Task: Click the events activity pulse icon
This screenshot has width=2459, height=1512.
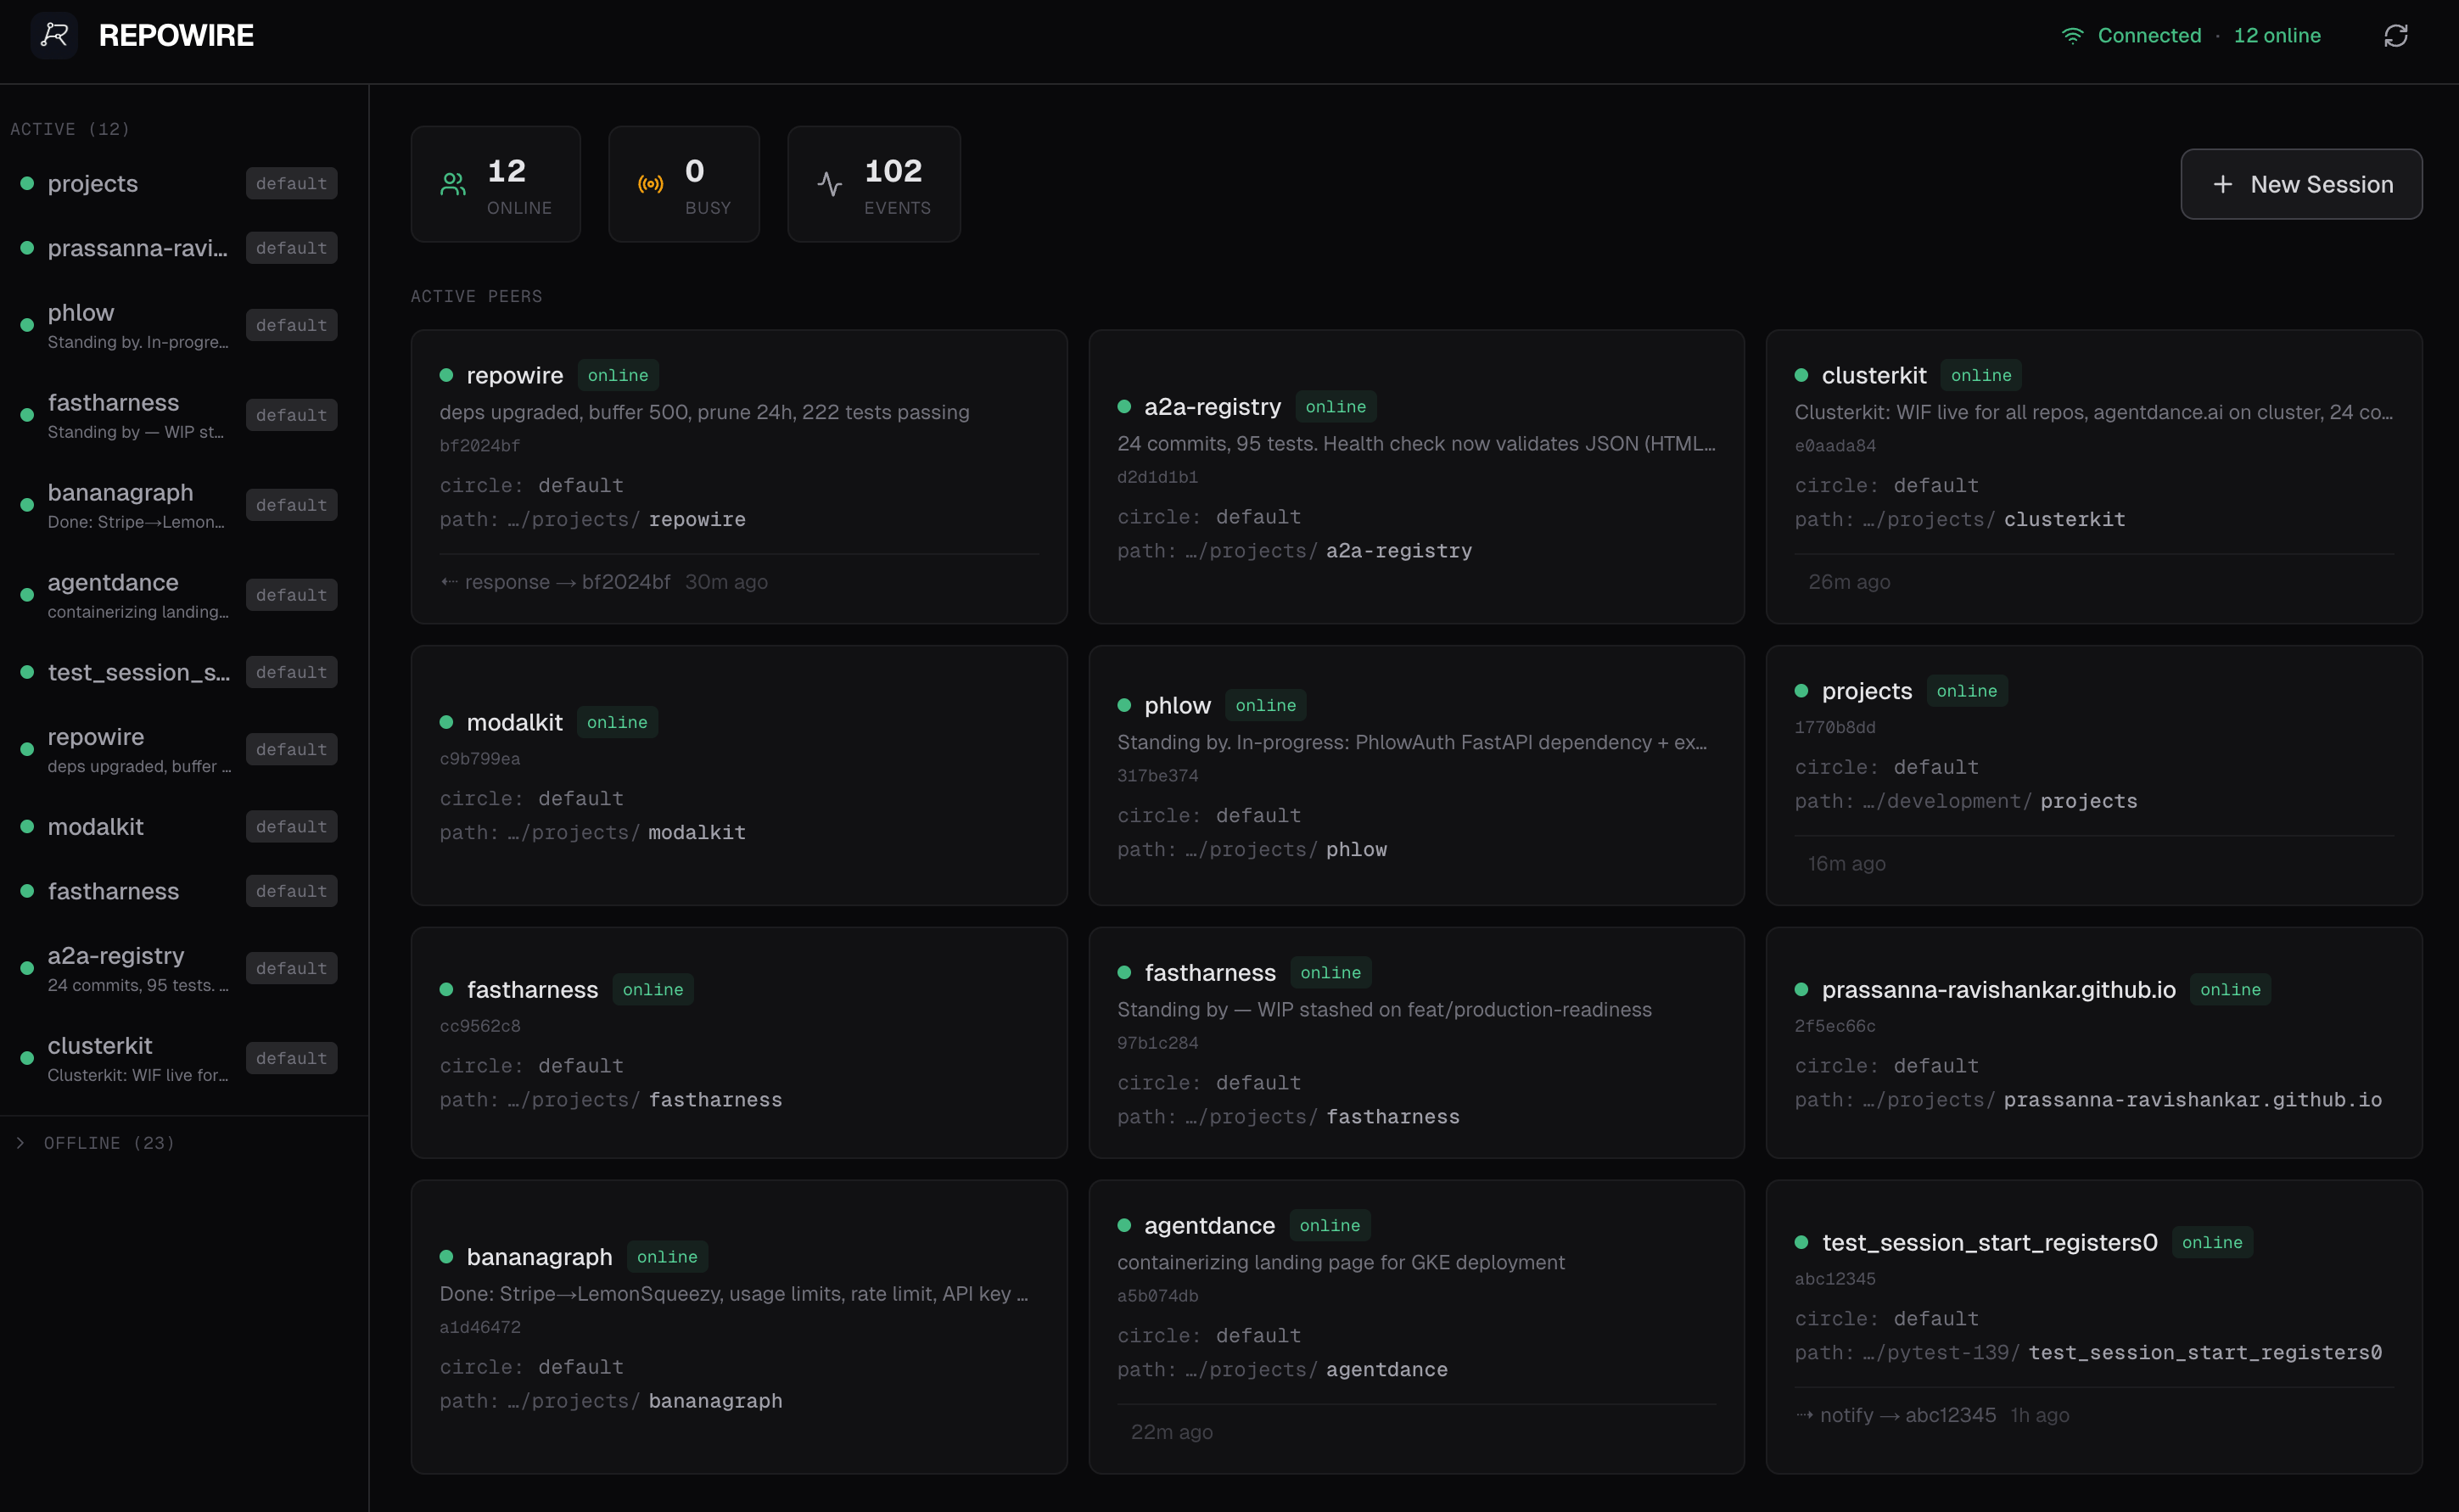Action: click(x=831, y=183)
